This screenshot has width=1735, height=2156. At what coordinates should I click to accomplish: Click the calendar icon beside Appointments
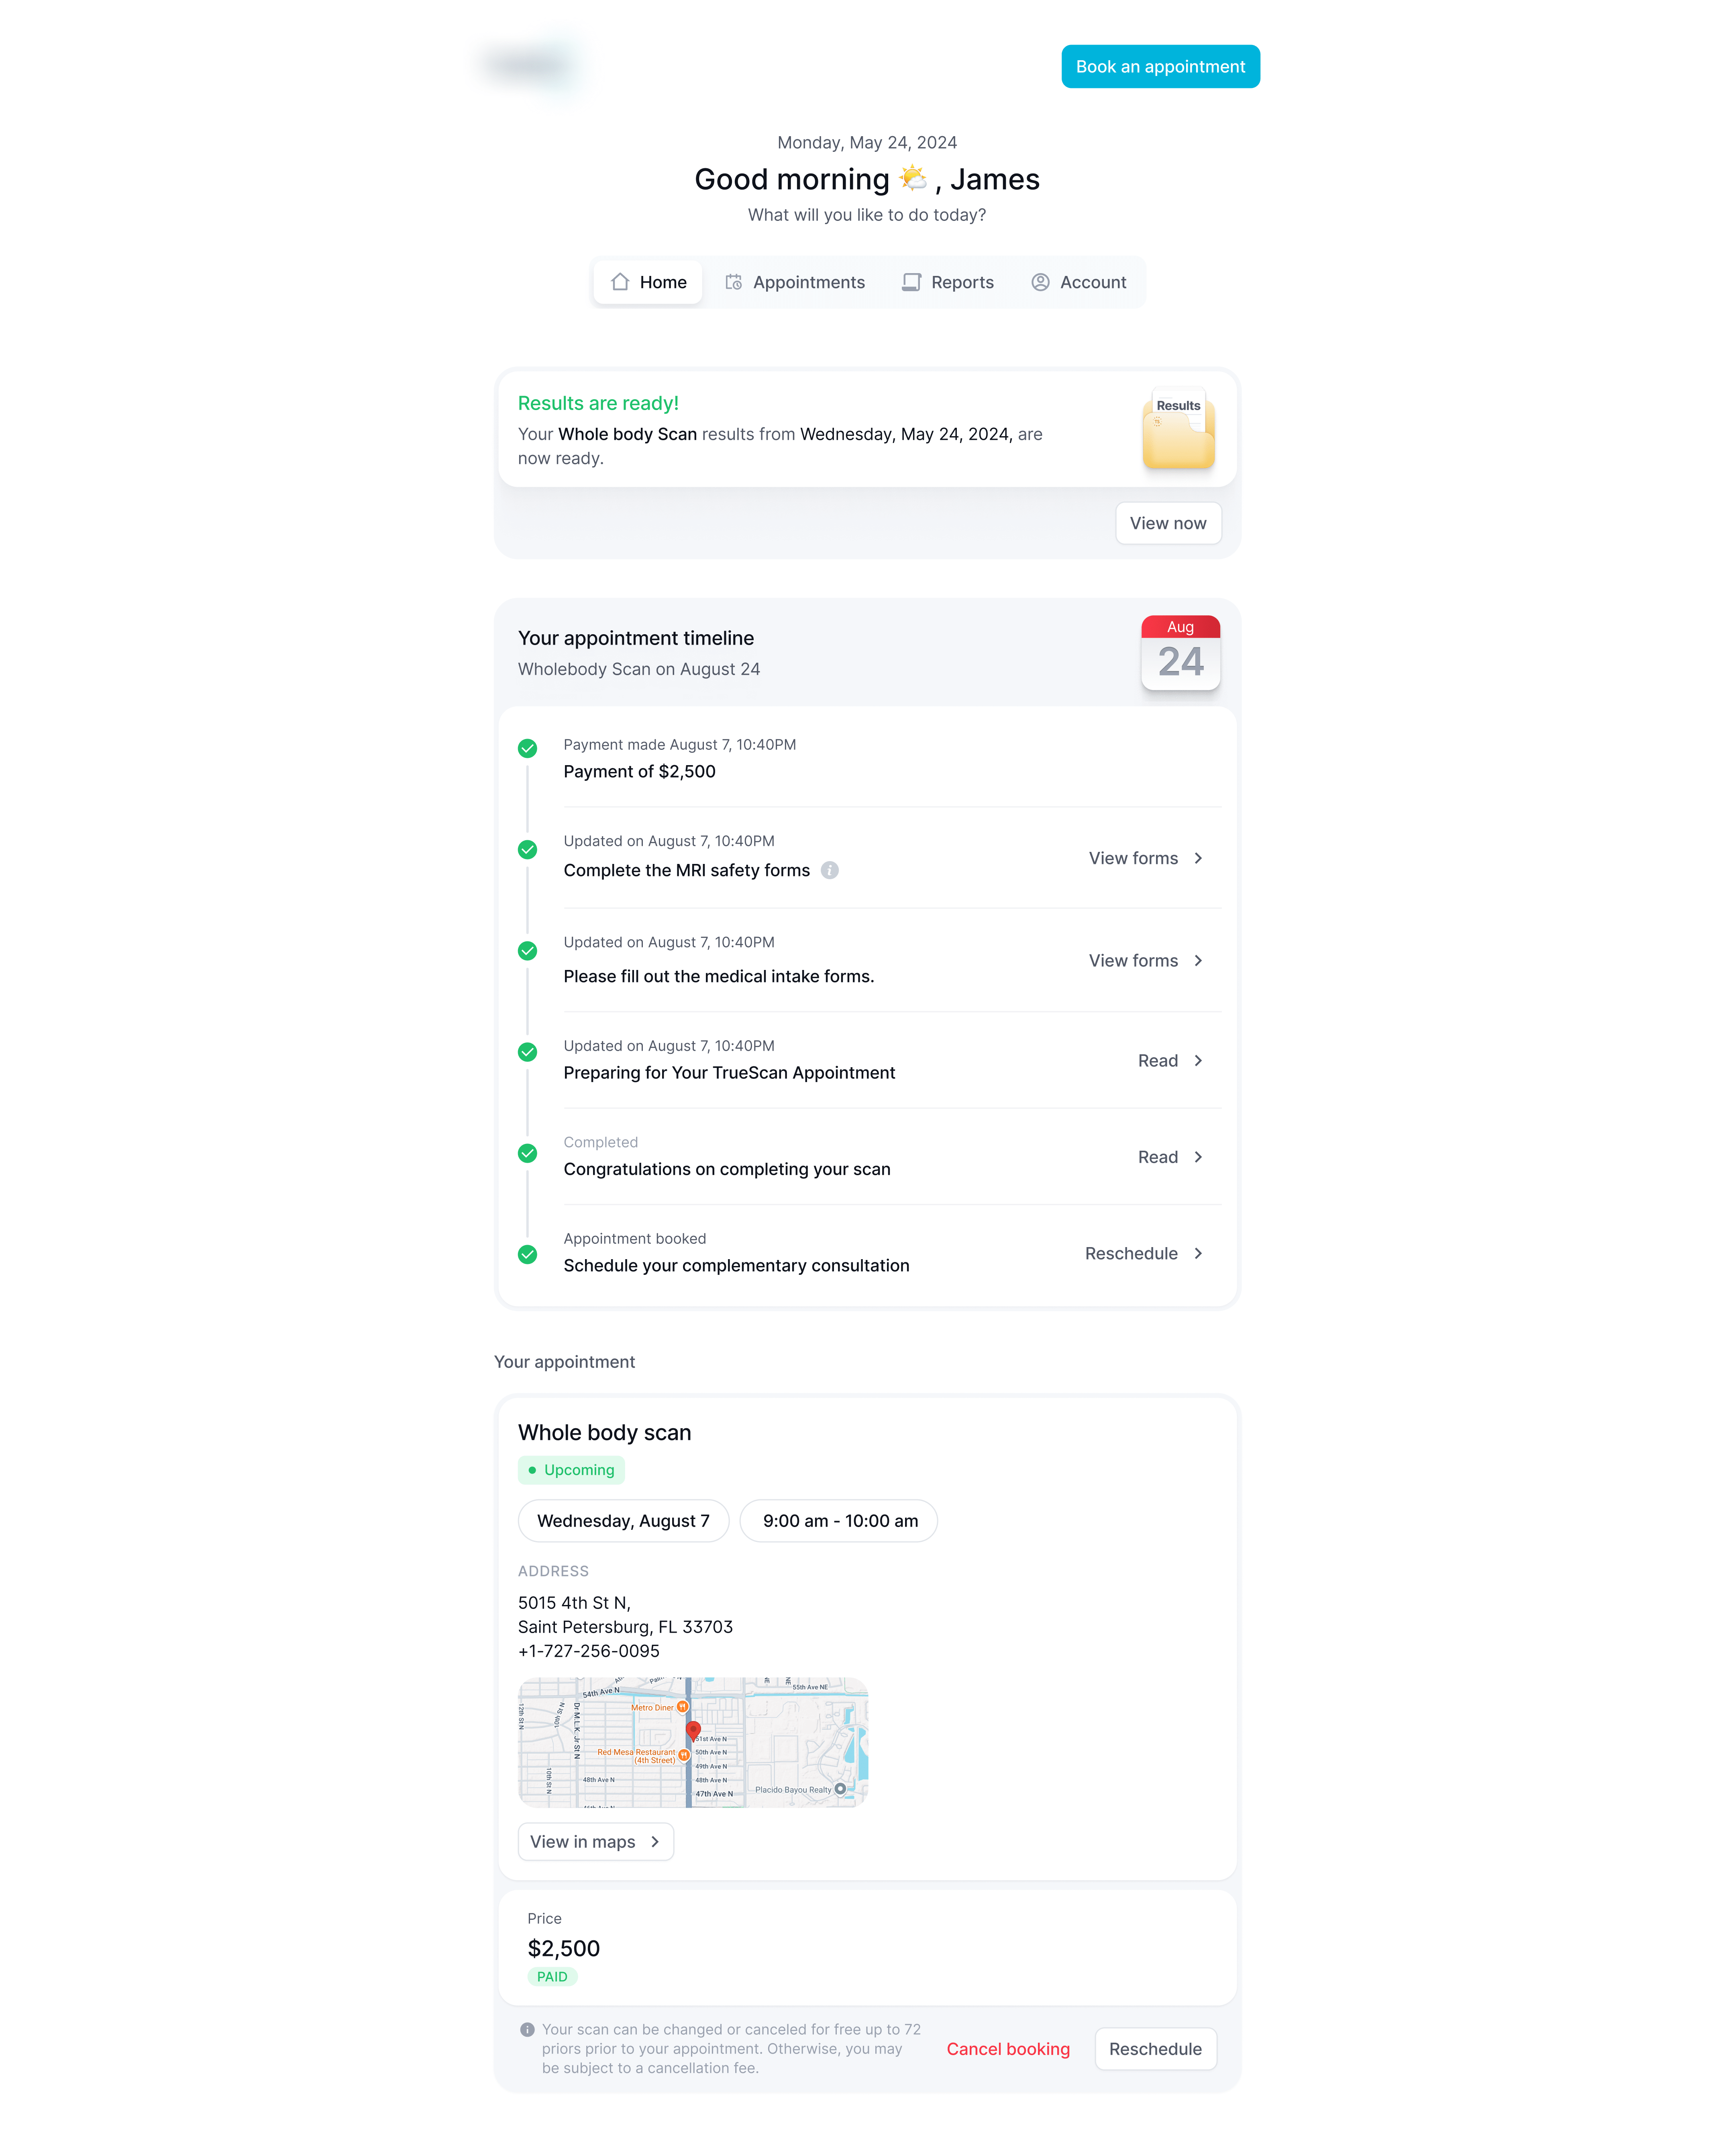tap(733, 282)
